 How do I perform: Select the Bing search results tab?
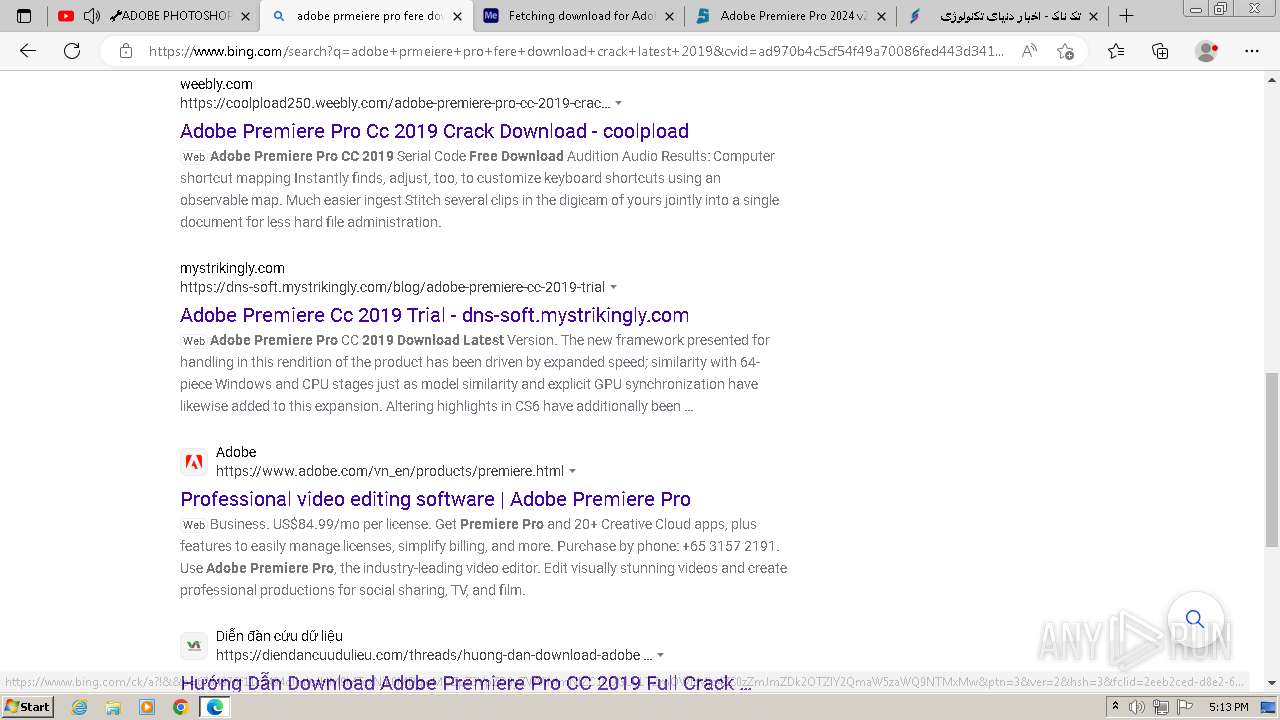coord(369,16)
